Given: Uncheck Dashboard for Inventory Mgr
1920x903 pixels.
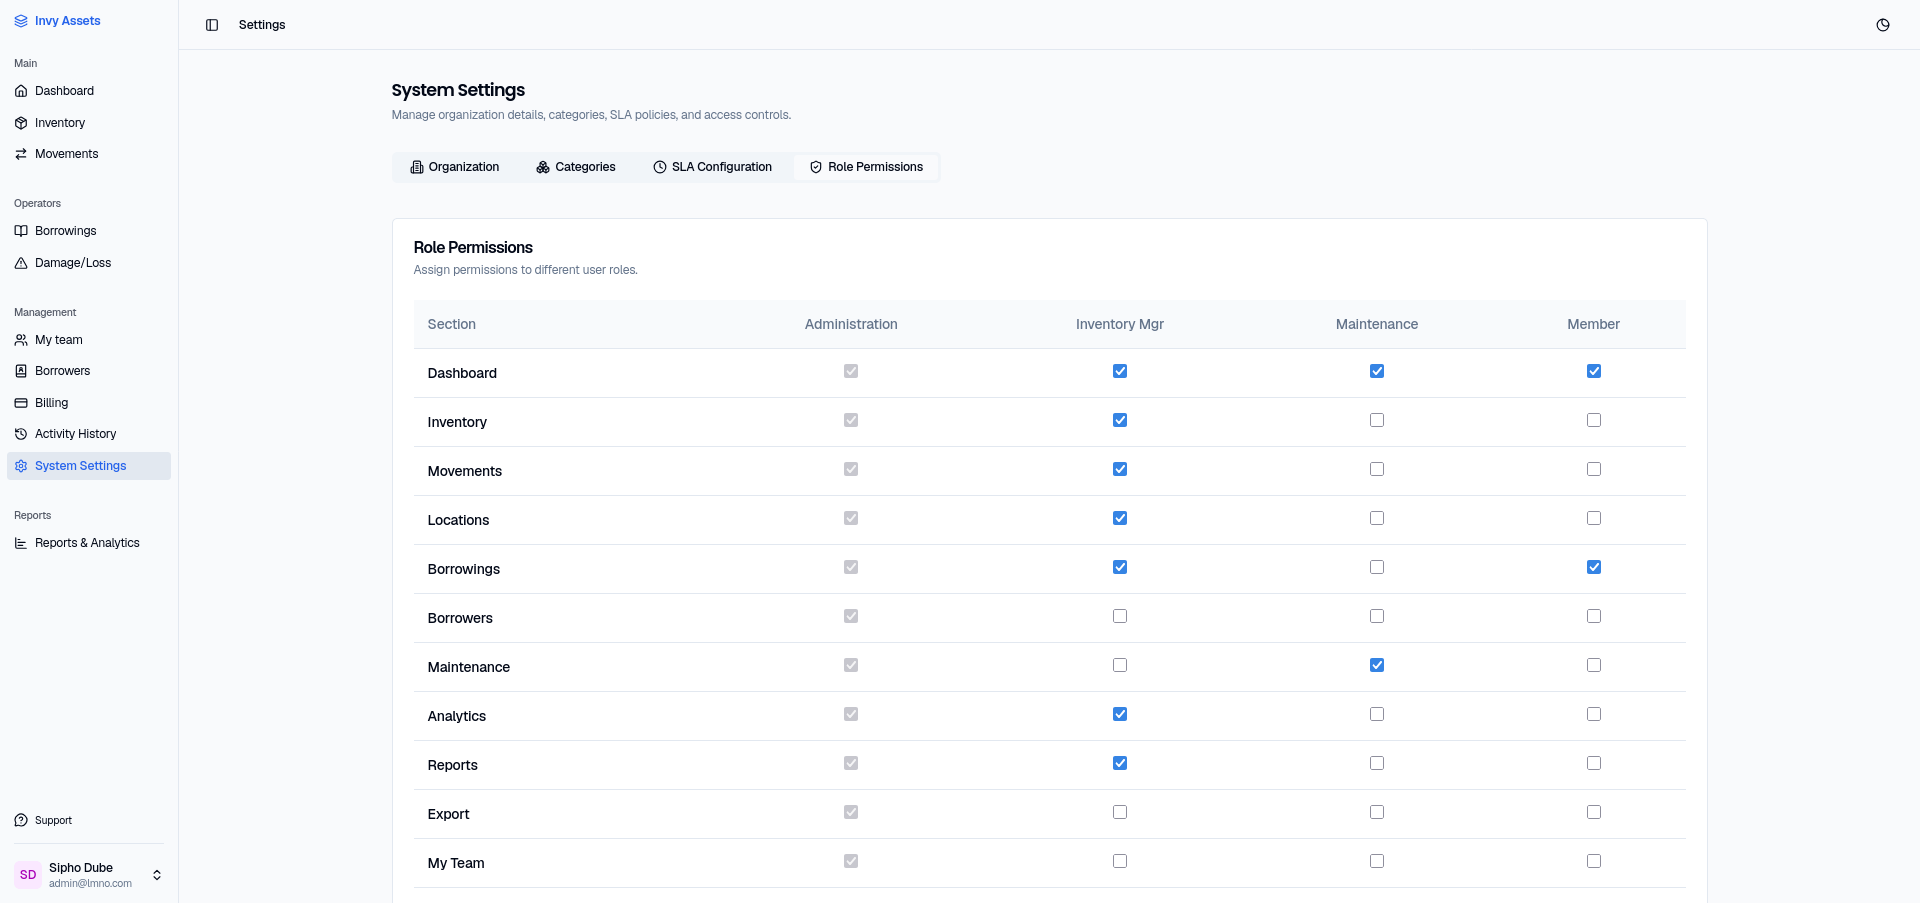Looking at the screenshot, I should [x=1120, y=371].
